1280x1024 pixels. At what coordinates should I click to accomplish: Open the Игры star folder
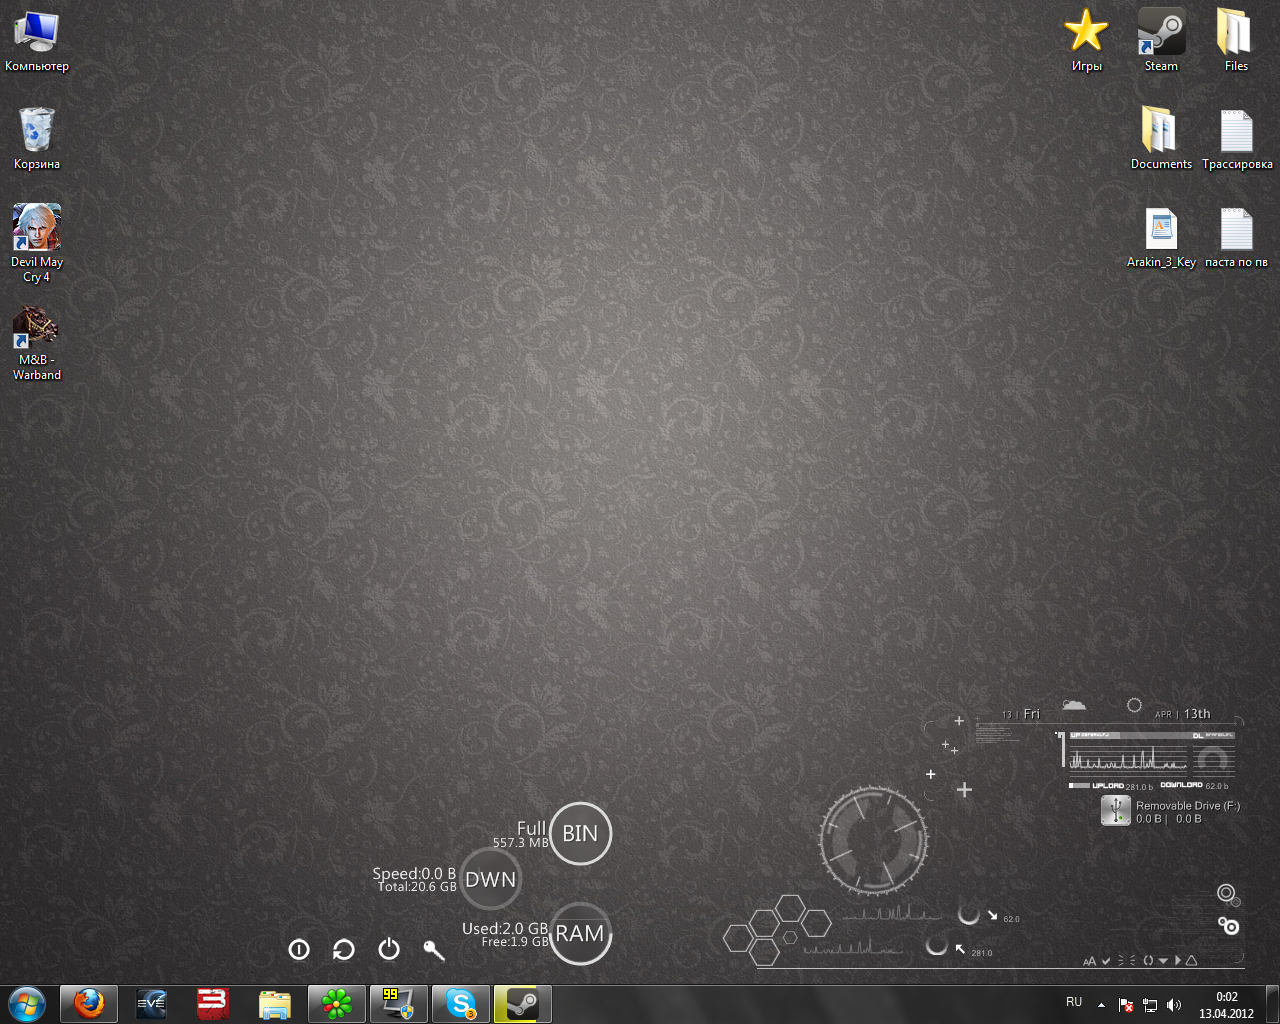[1086, 33]
